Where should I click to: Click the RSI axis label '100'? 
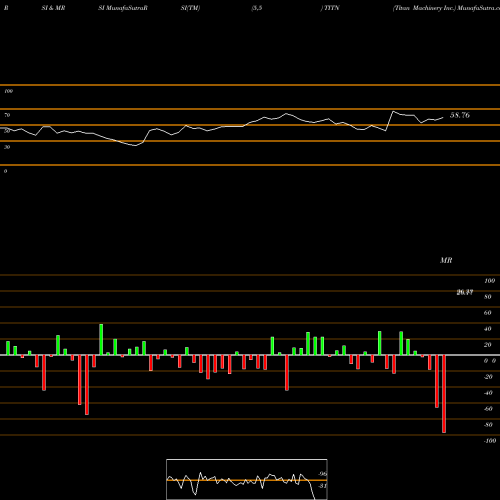pyautogui.click(x=9, y=91)
